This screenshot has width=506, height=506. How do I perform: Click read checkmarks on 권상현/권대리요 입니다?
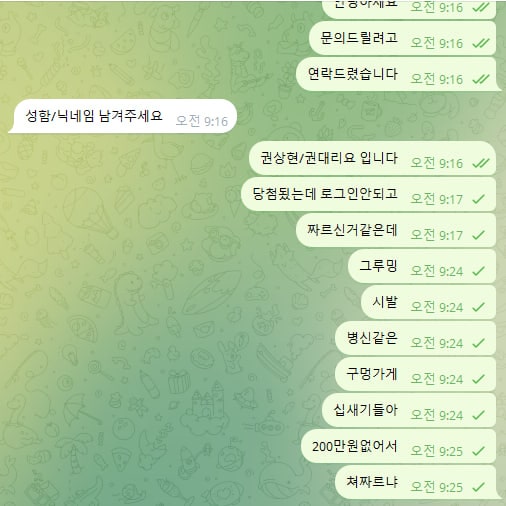(x=481, y=163)
